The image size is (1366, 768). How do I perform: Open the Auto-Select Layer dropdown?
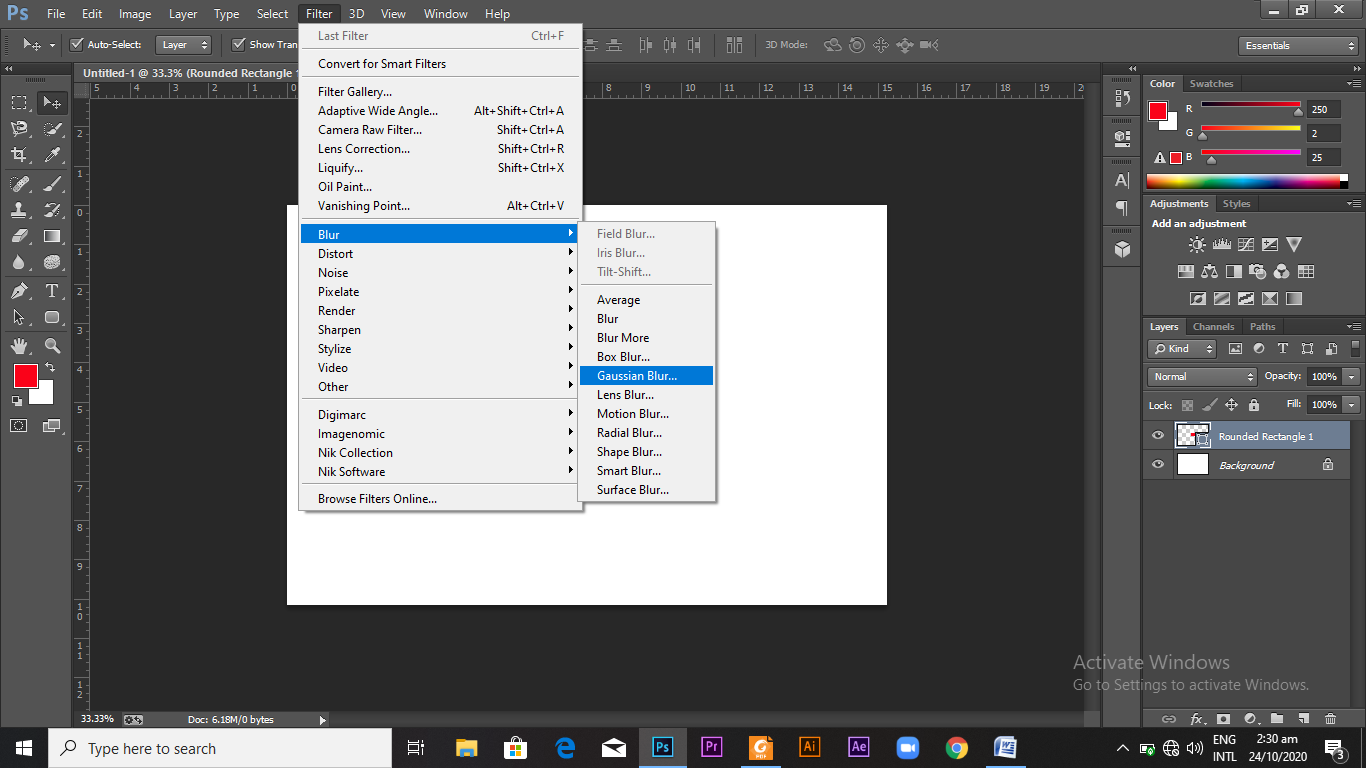click(x=184, y=44)
